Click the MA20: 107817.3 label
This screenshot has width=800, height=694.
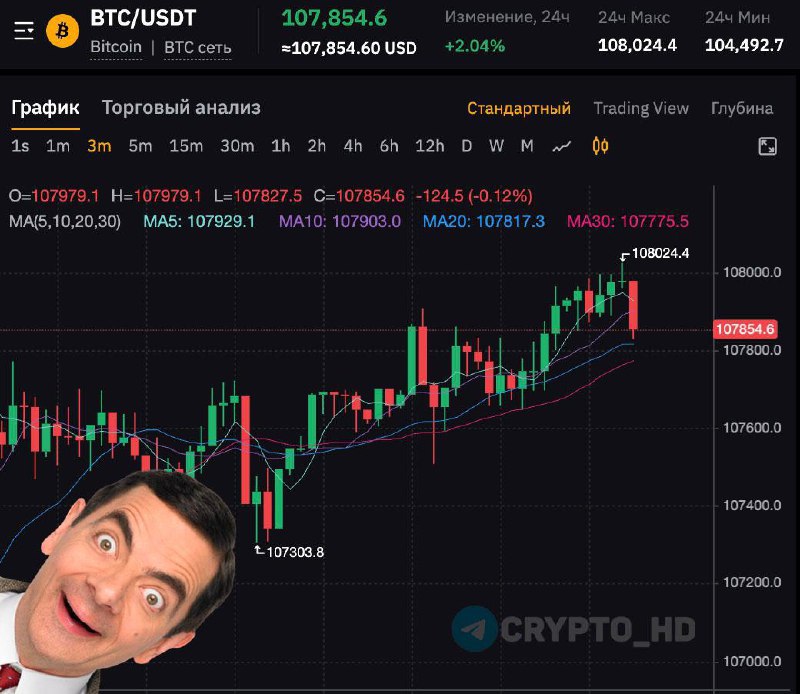coord(484,221)
